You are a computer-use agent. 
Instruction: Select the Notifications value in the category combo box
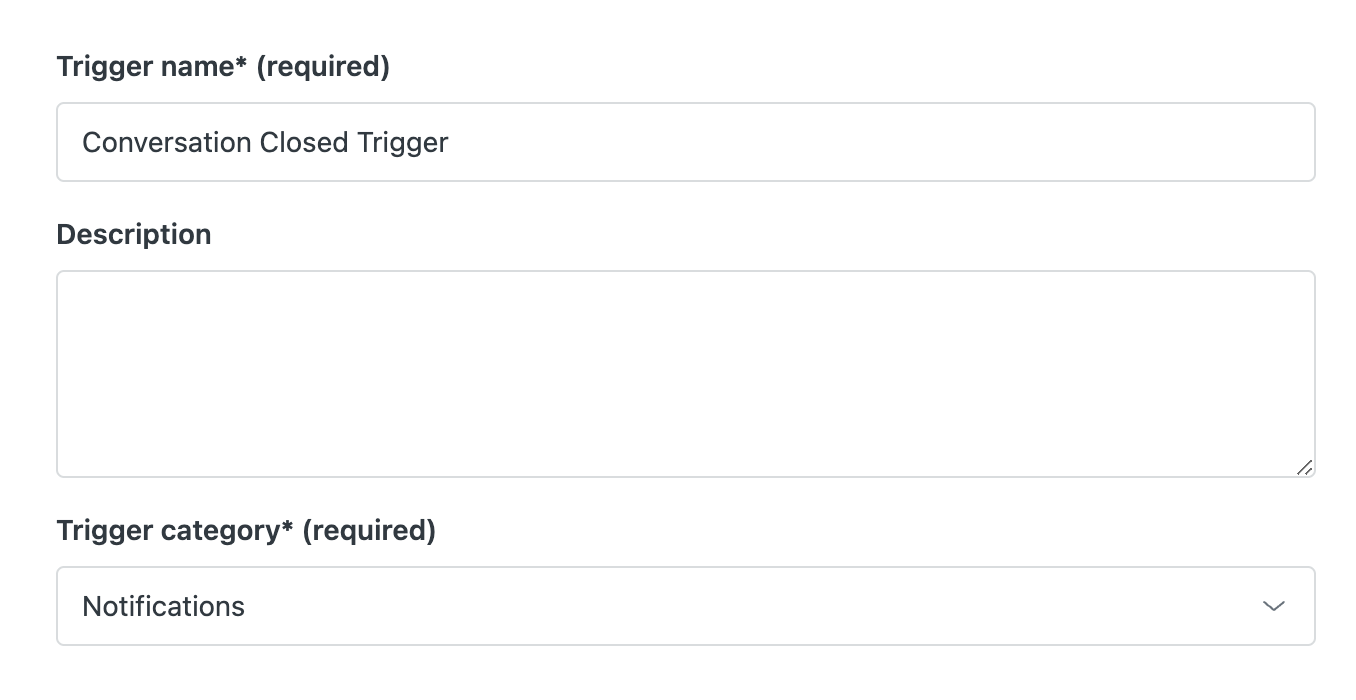click(163, 607)
